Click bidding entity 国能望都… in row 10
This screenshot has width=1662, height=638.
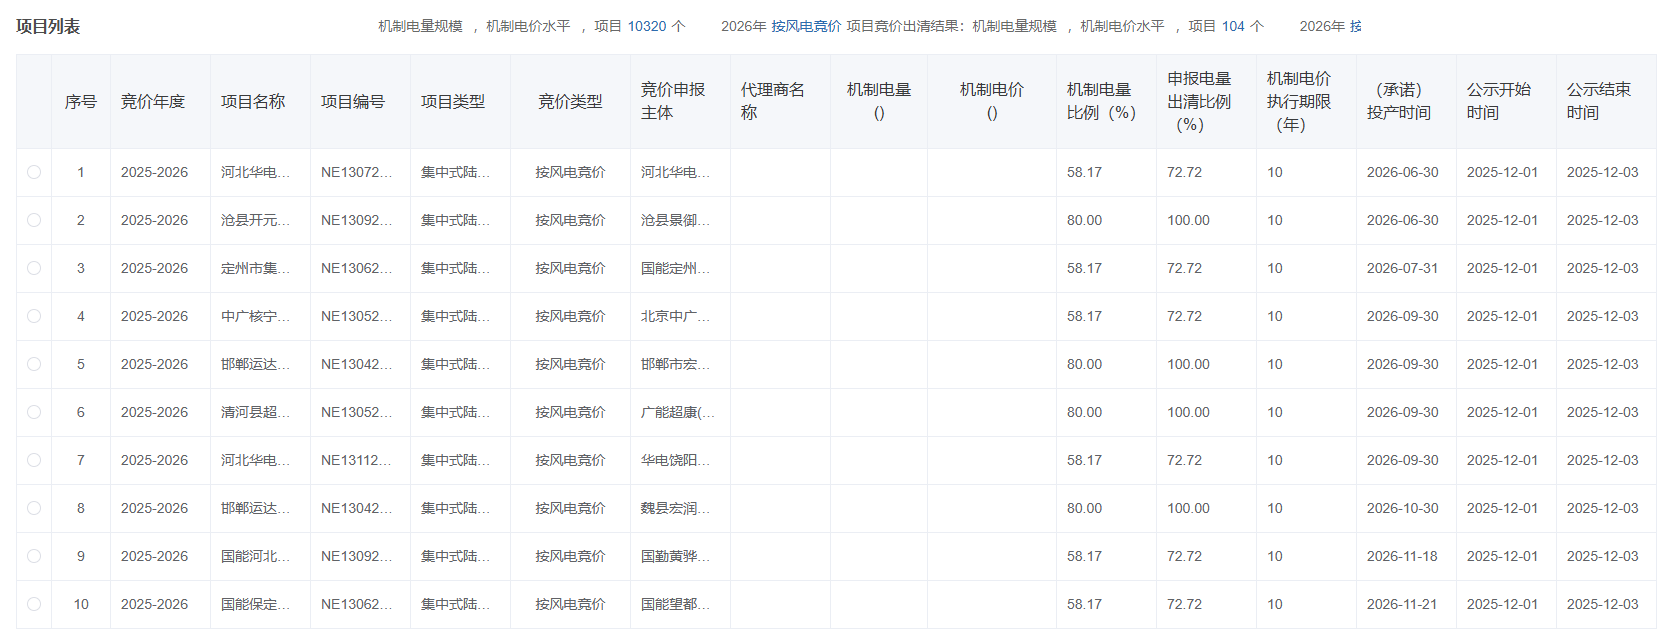[x=675, y=604]
